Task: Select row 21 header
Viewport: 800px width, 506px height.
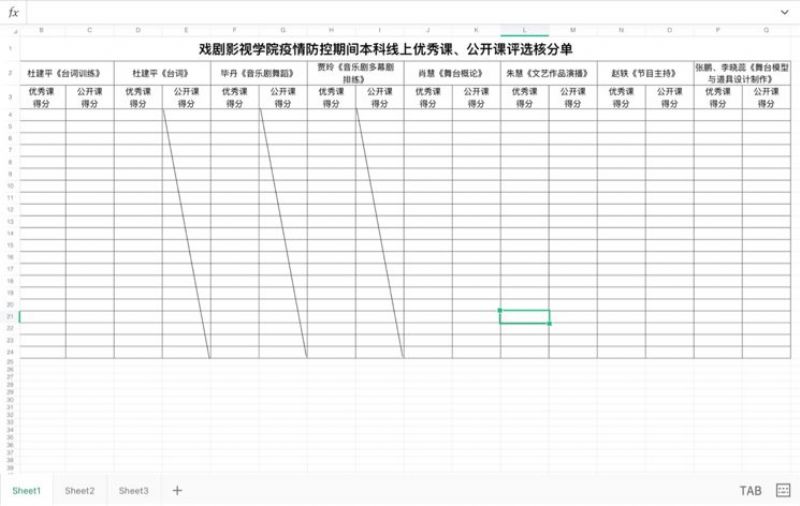Action: point(10,316)
